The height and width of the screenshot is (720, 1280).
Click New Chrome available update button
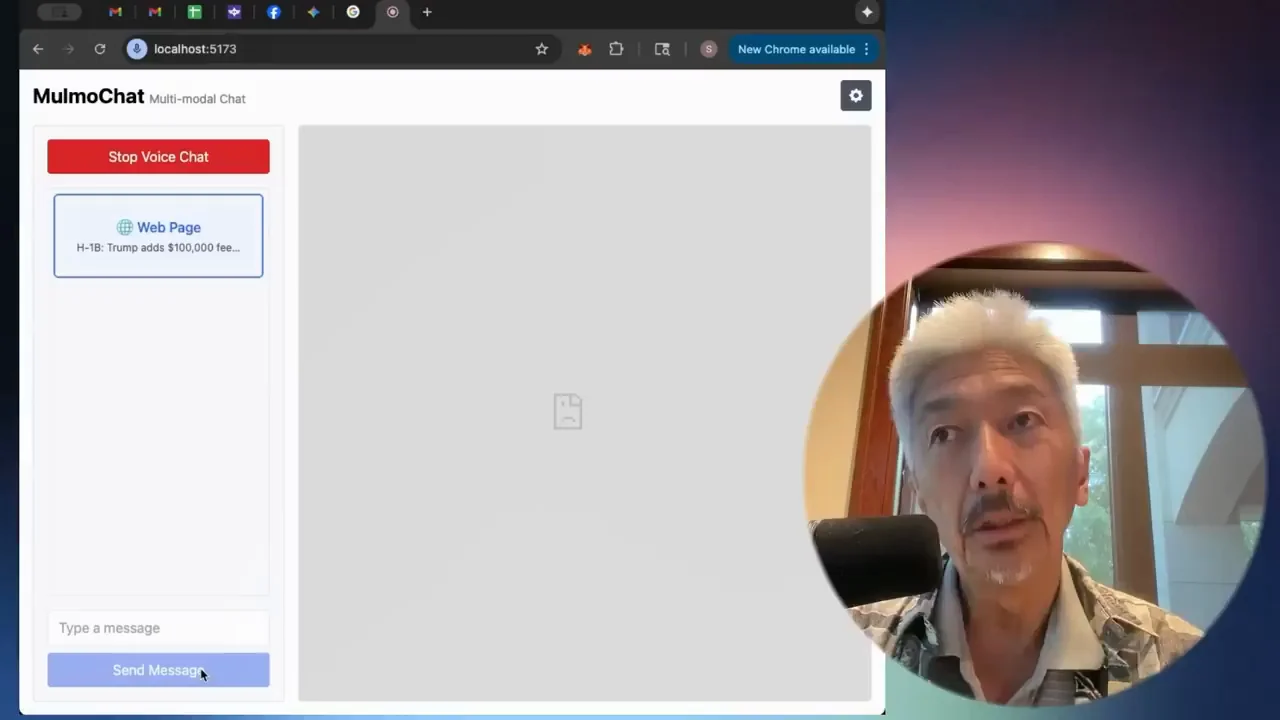(x=796, y=49)
